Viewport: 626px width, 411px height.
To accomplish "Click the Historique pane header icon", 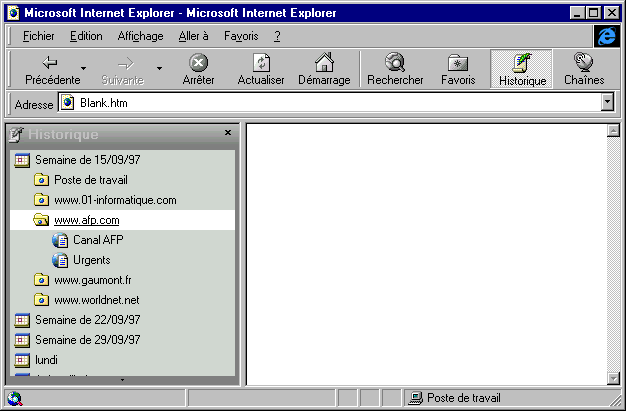I will pyautogui.click(x=16, y=135).
